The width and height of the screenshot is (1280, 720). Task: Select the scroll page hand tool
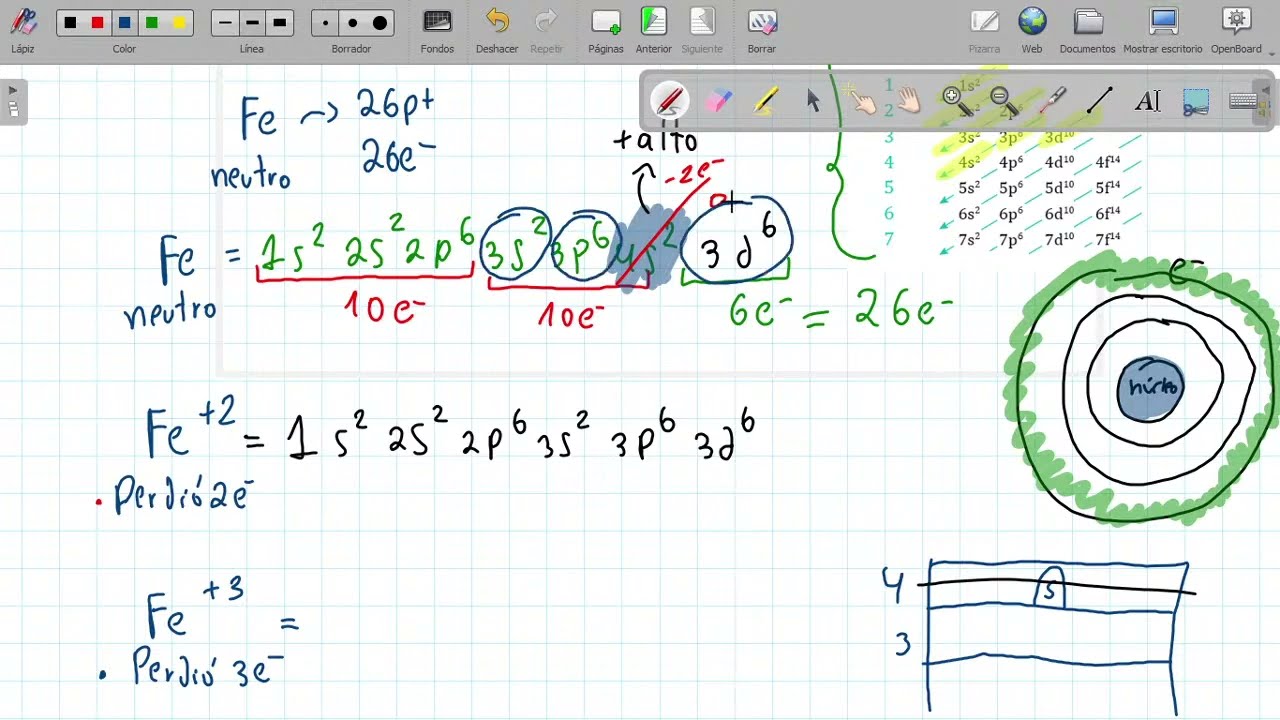pyautogui.click(x=908, y=100)
